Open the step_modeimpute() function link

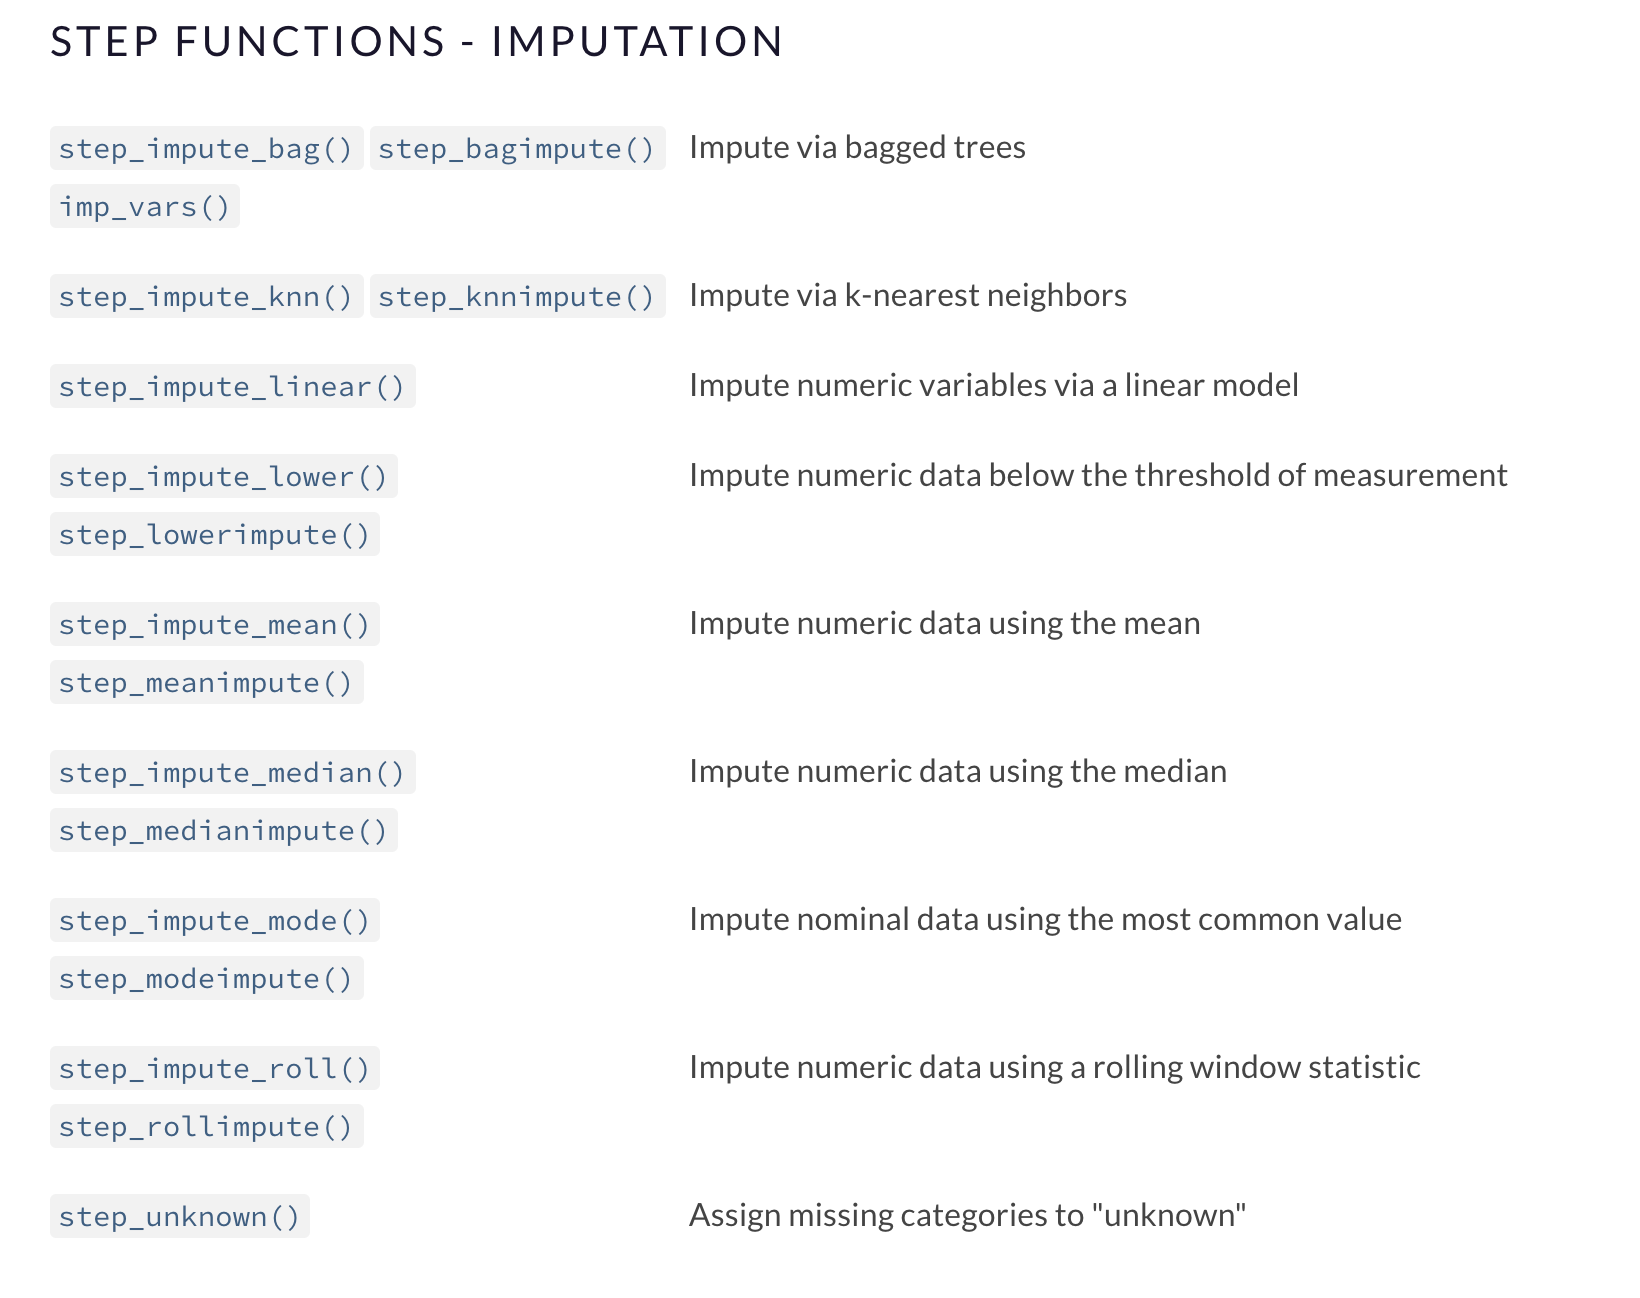206,979
